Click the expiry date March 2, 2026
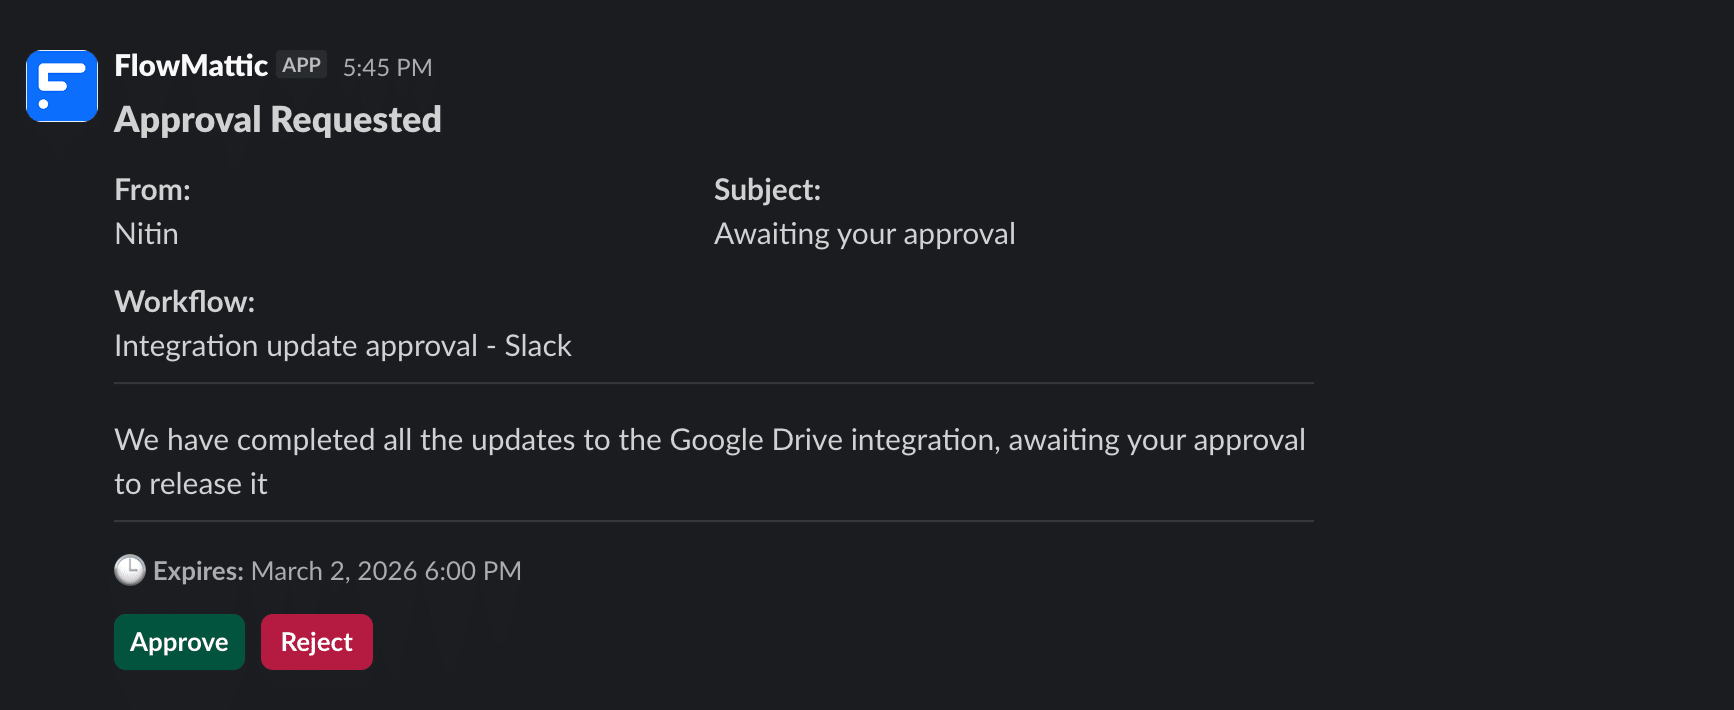The height and width of the screenshot is (710, 1734). (x=387, y=570)
